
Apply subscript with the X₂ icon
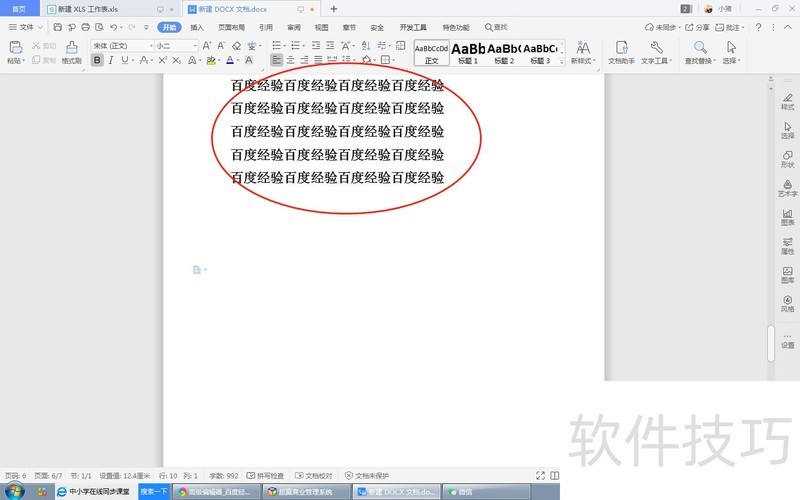tap(177, 60)
